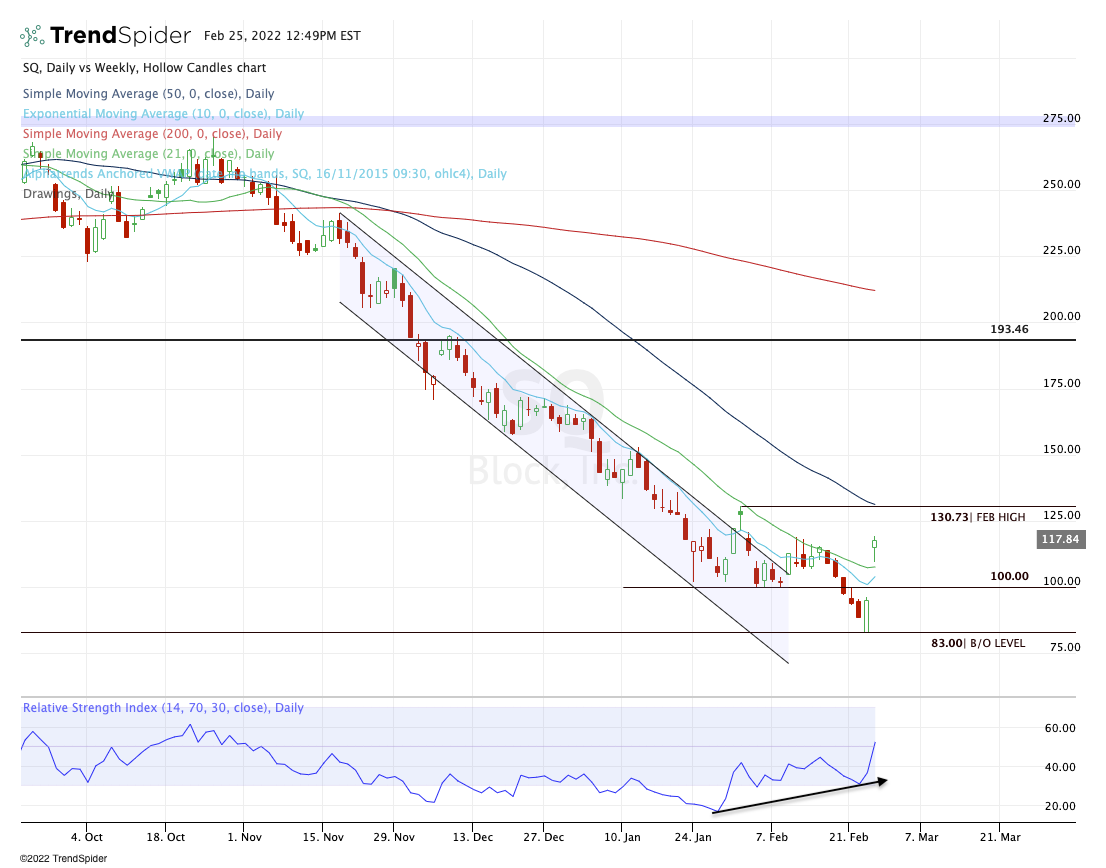1106x868 pixels.
Task: Click the end of the red 200-day average line
Action: pyautogui.click(x=873, y=290)
